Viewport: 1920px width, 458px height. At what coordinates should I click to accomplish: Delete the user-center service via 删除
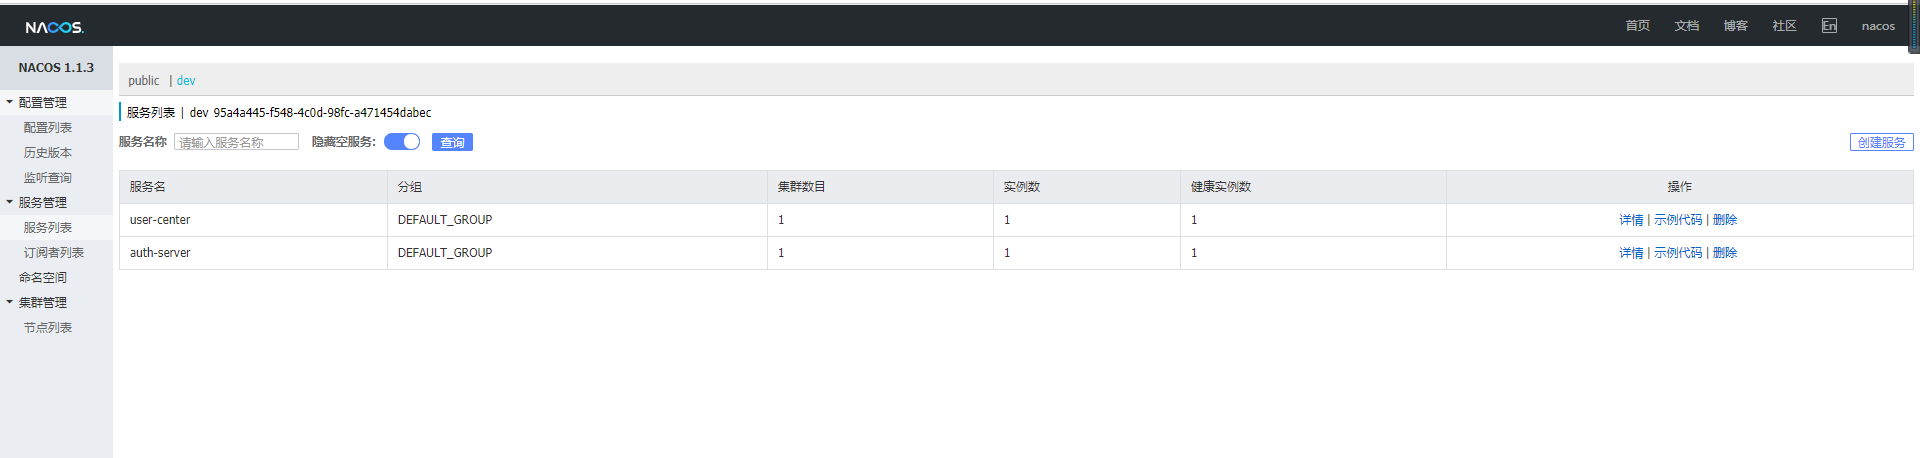1725,220
